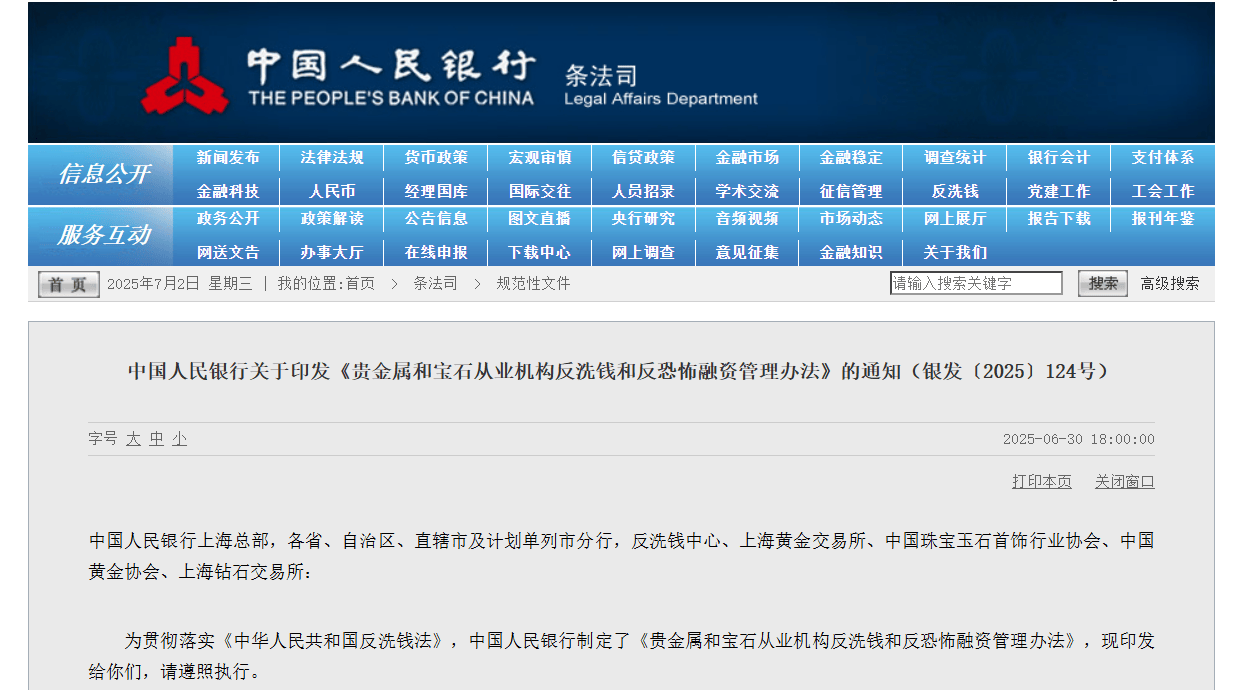1251x690 pixels.
Task: Open 图文直播 section
Action: point(540,219)
